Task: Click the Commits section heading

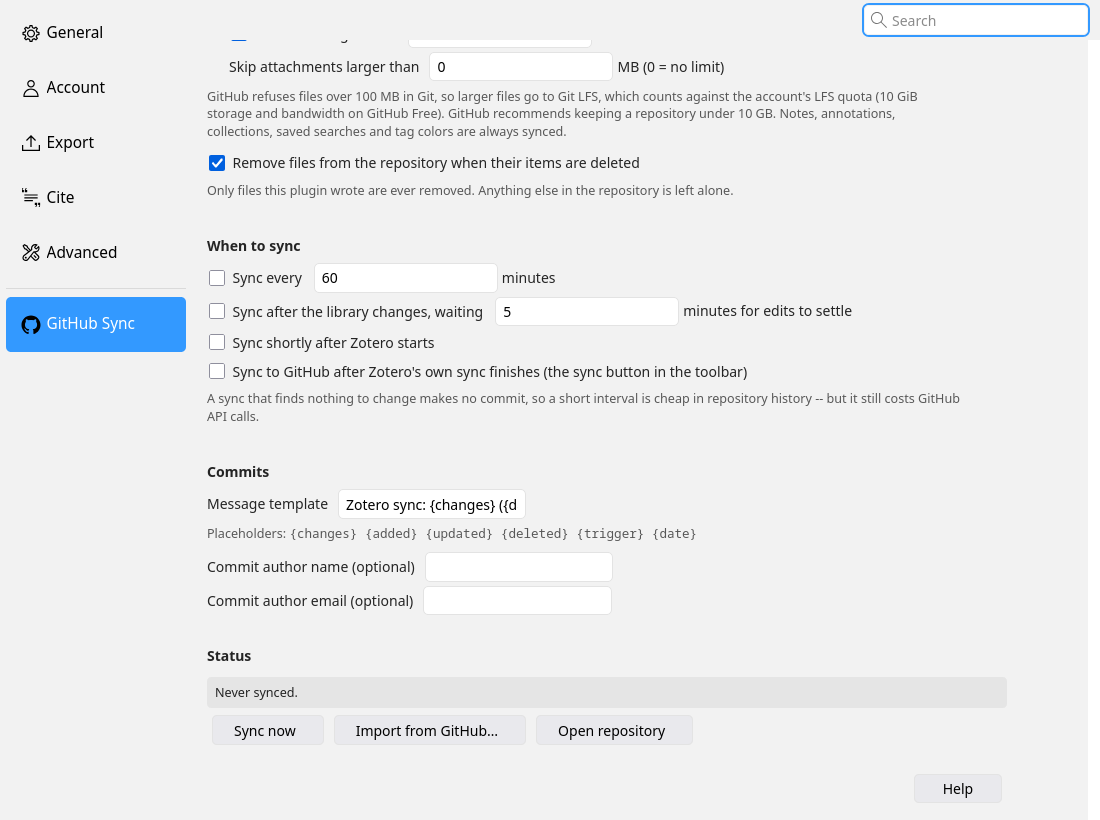Action: (238, 472)
